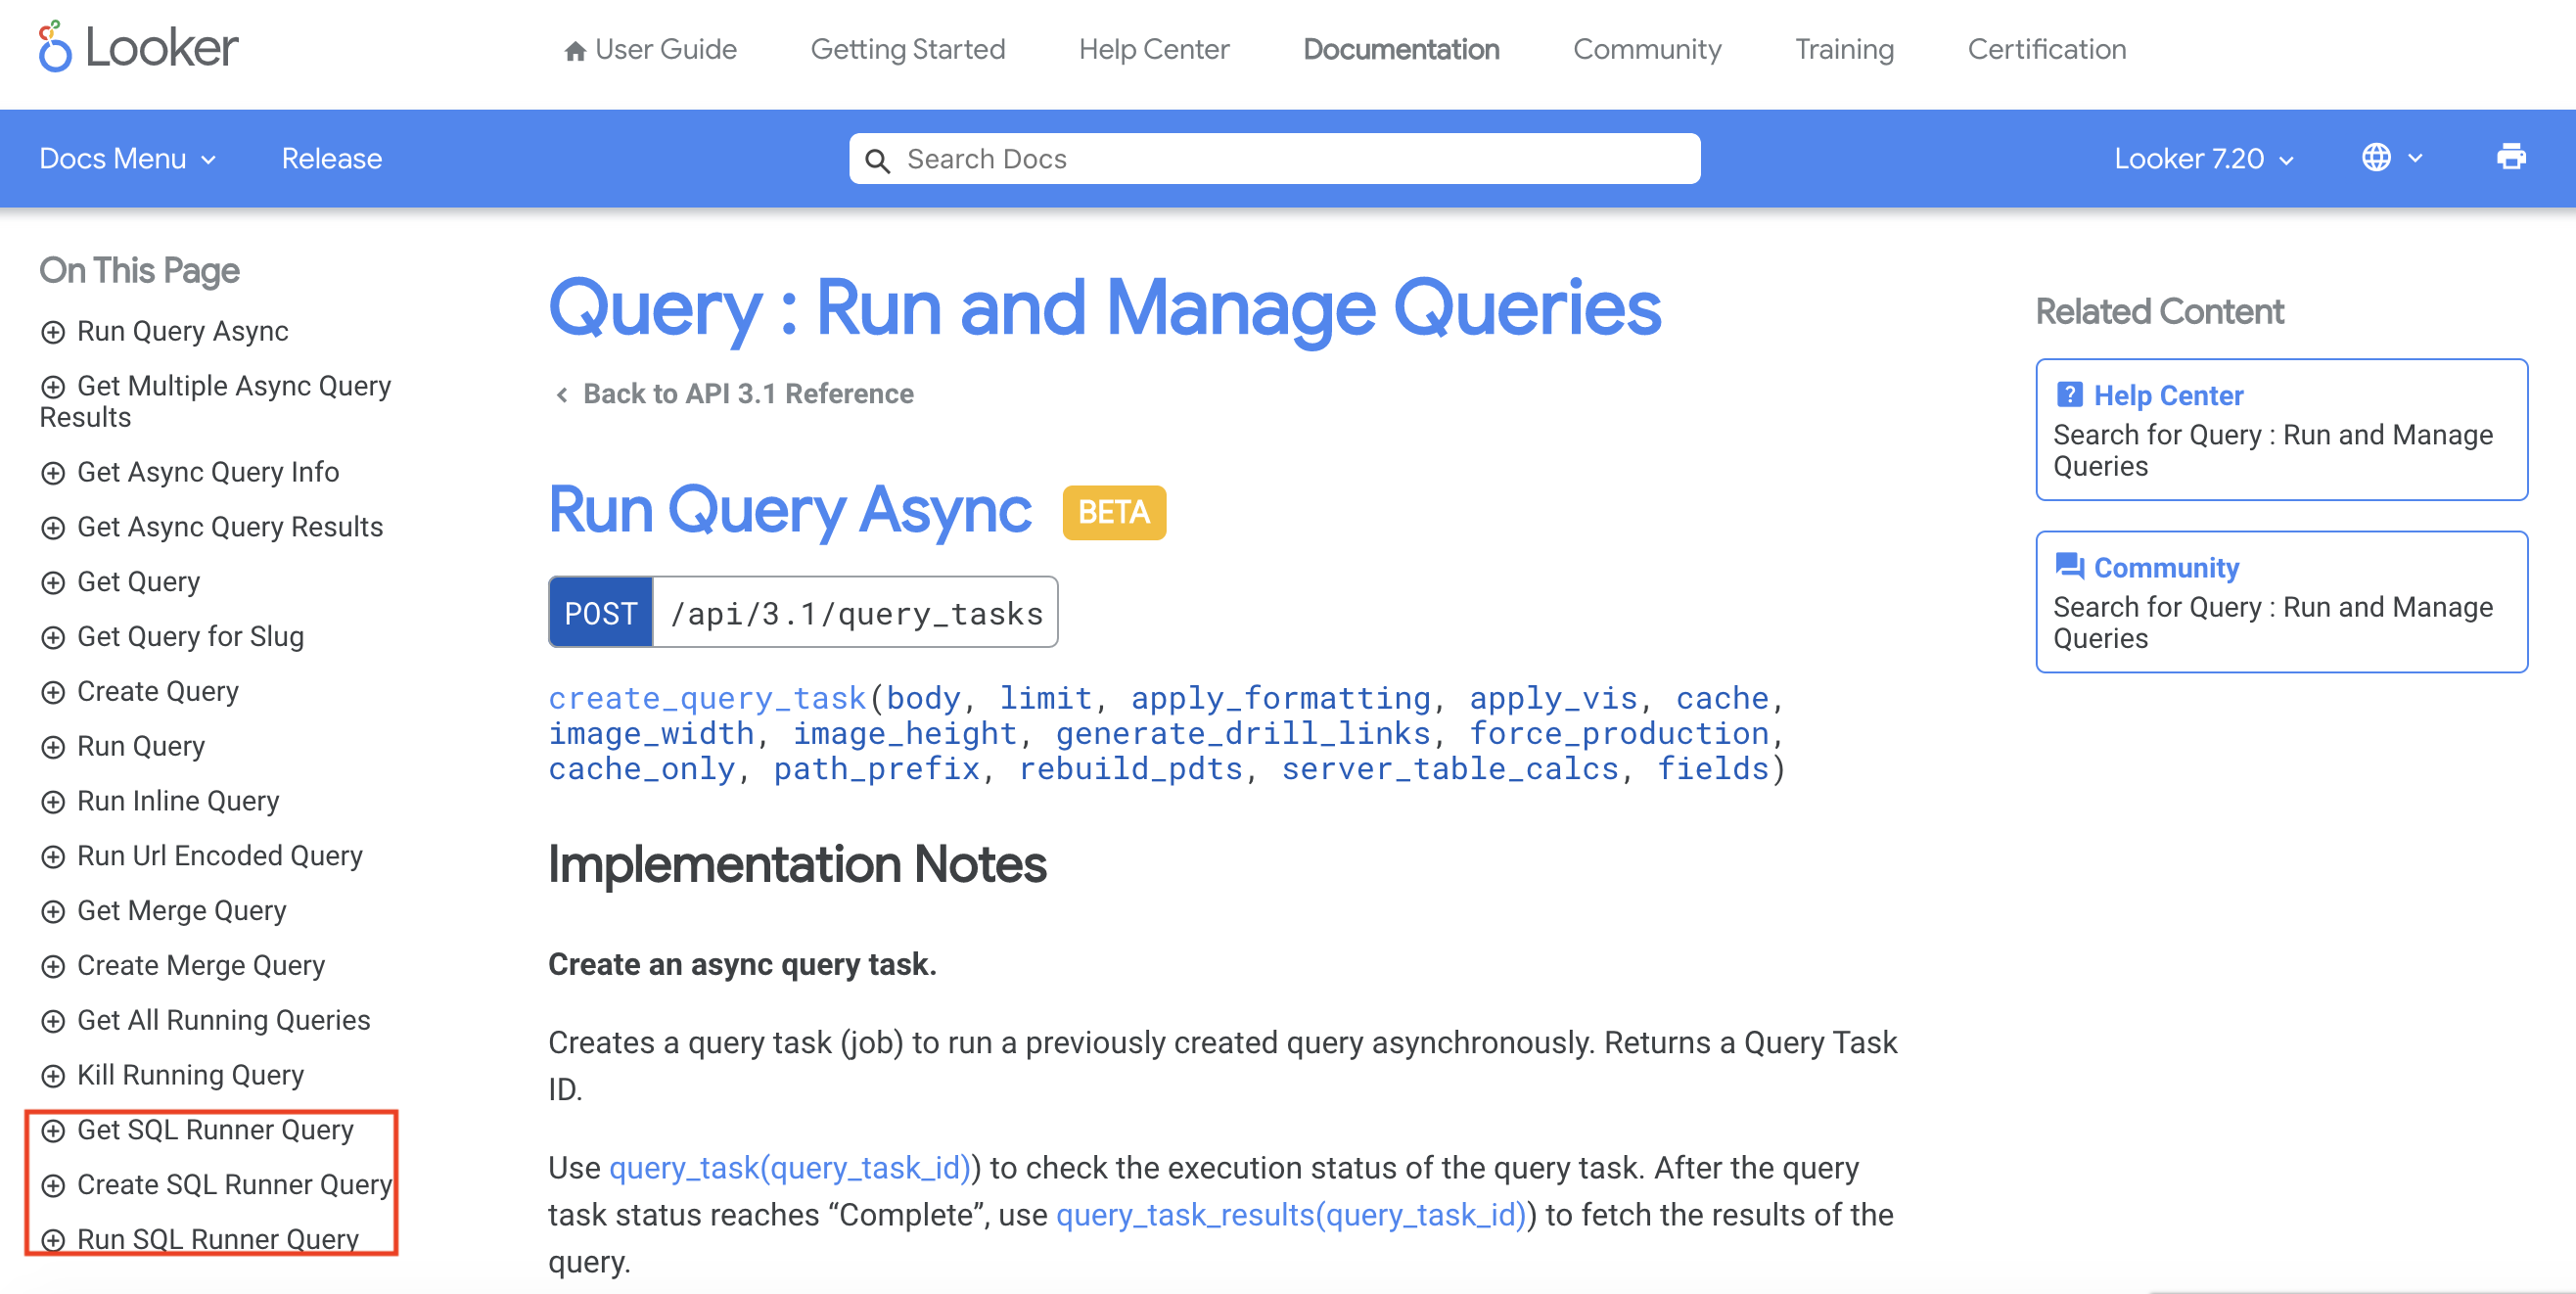2576x1294 pixels.
Task: Click the Search Docs field
Action: (1274, 158)
